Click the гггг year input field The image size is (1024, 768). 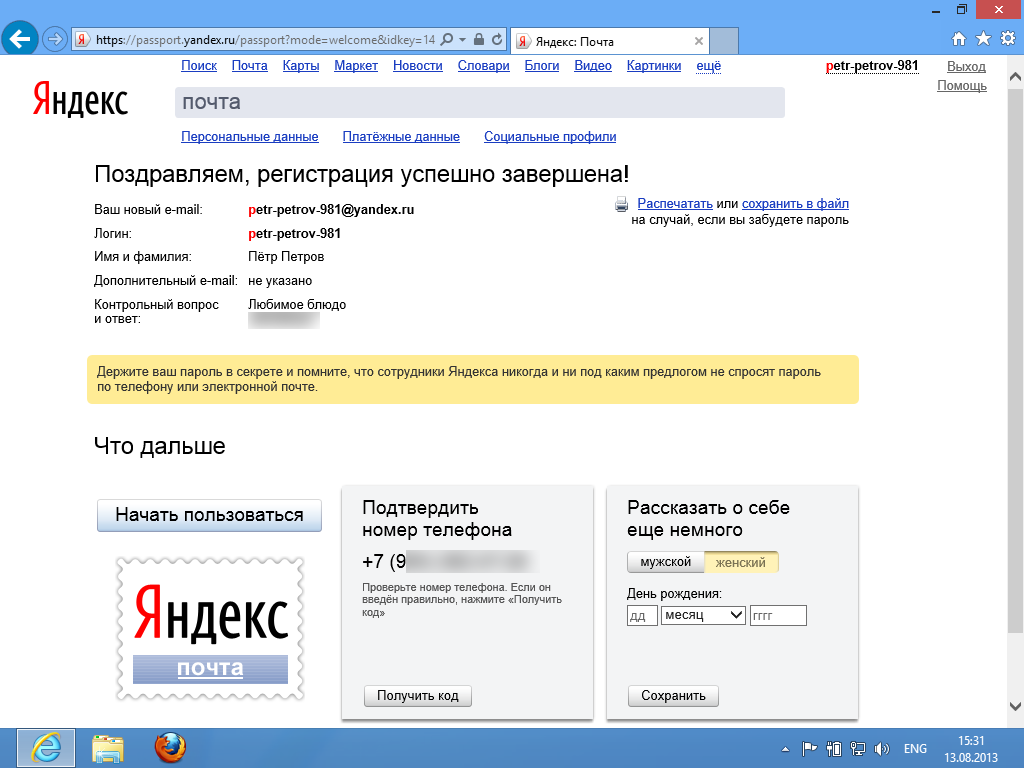coord(778,615)
